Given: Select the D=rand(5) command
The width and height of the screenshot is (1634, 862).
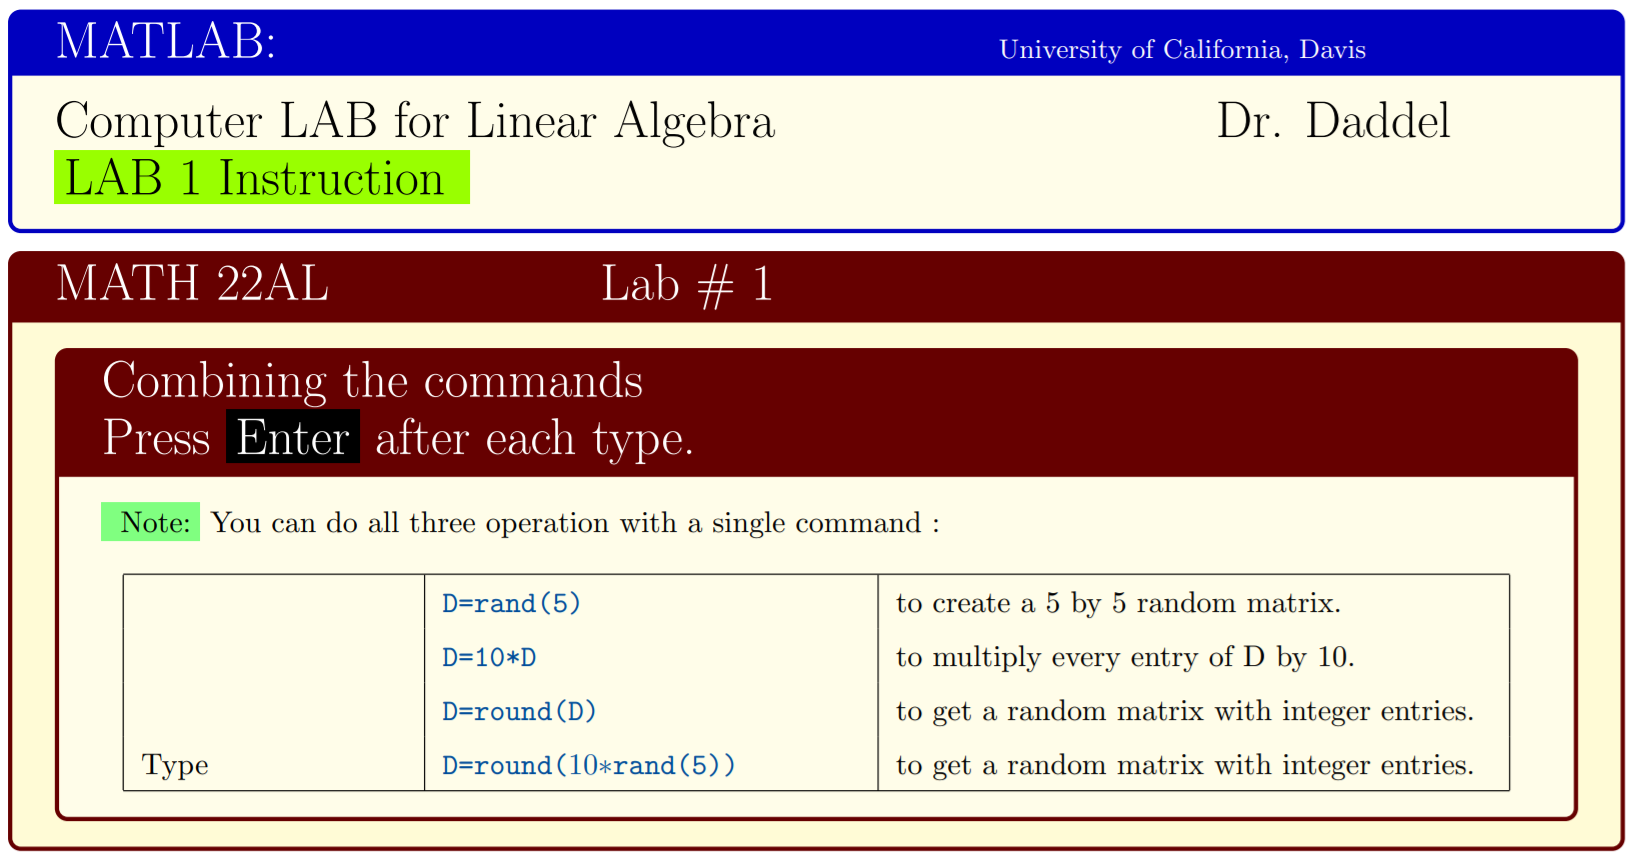Looking at the screenshot, I should (511, 604).
